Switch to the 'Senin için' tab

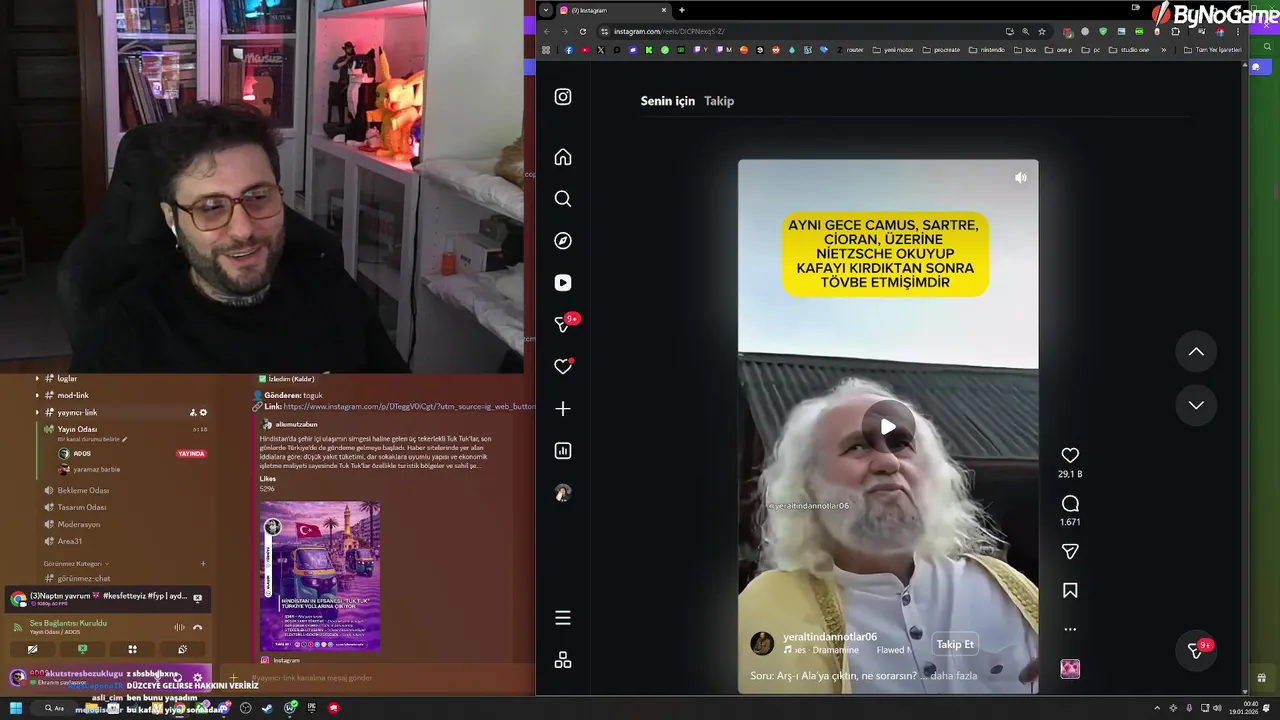[668, 101]
